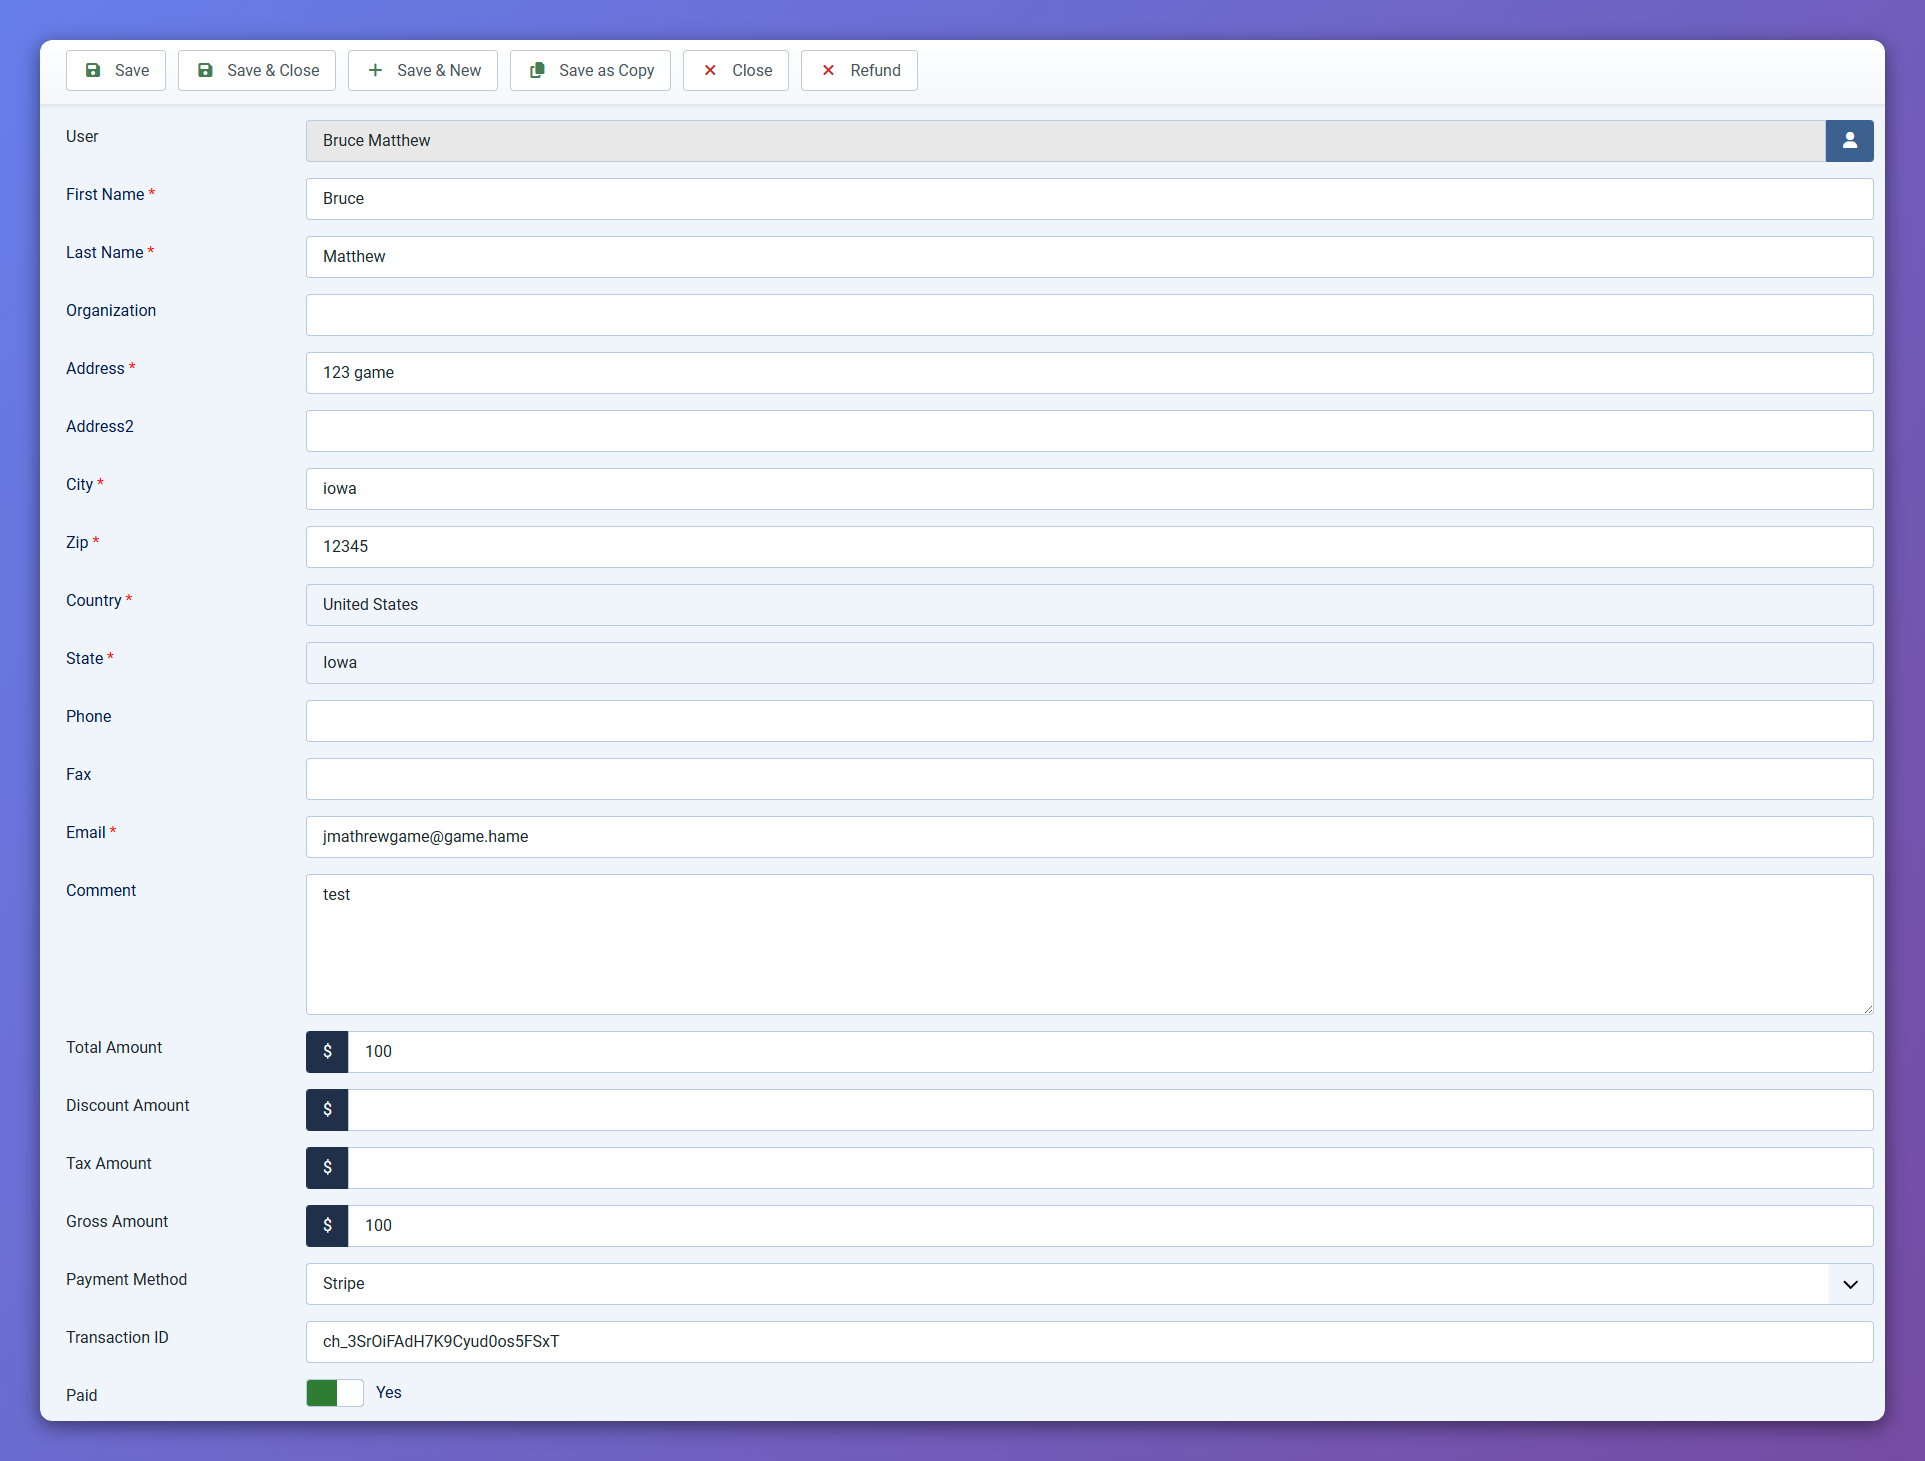This screenshot has width=1925, height=1461.
Task: Click the Phone number field
Action: pyautogui.click(x=1088, y=721)
